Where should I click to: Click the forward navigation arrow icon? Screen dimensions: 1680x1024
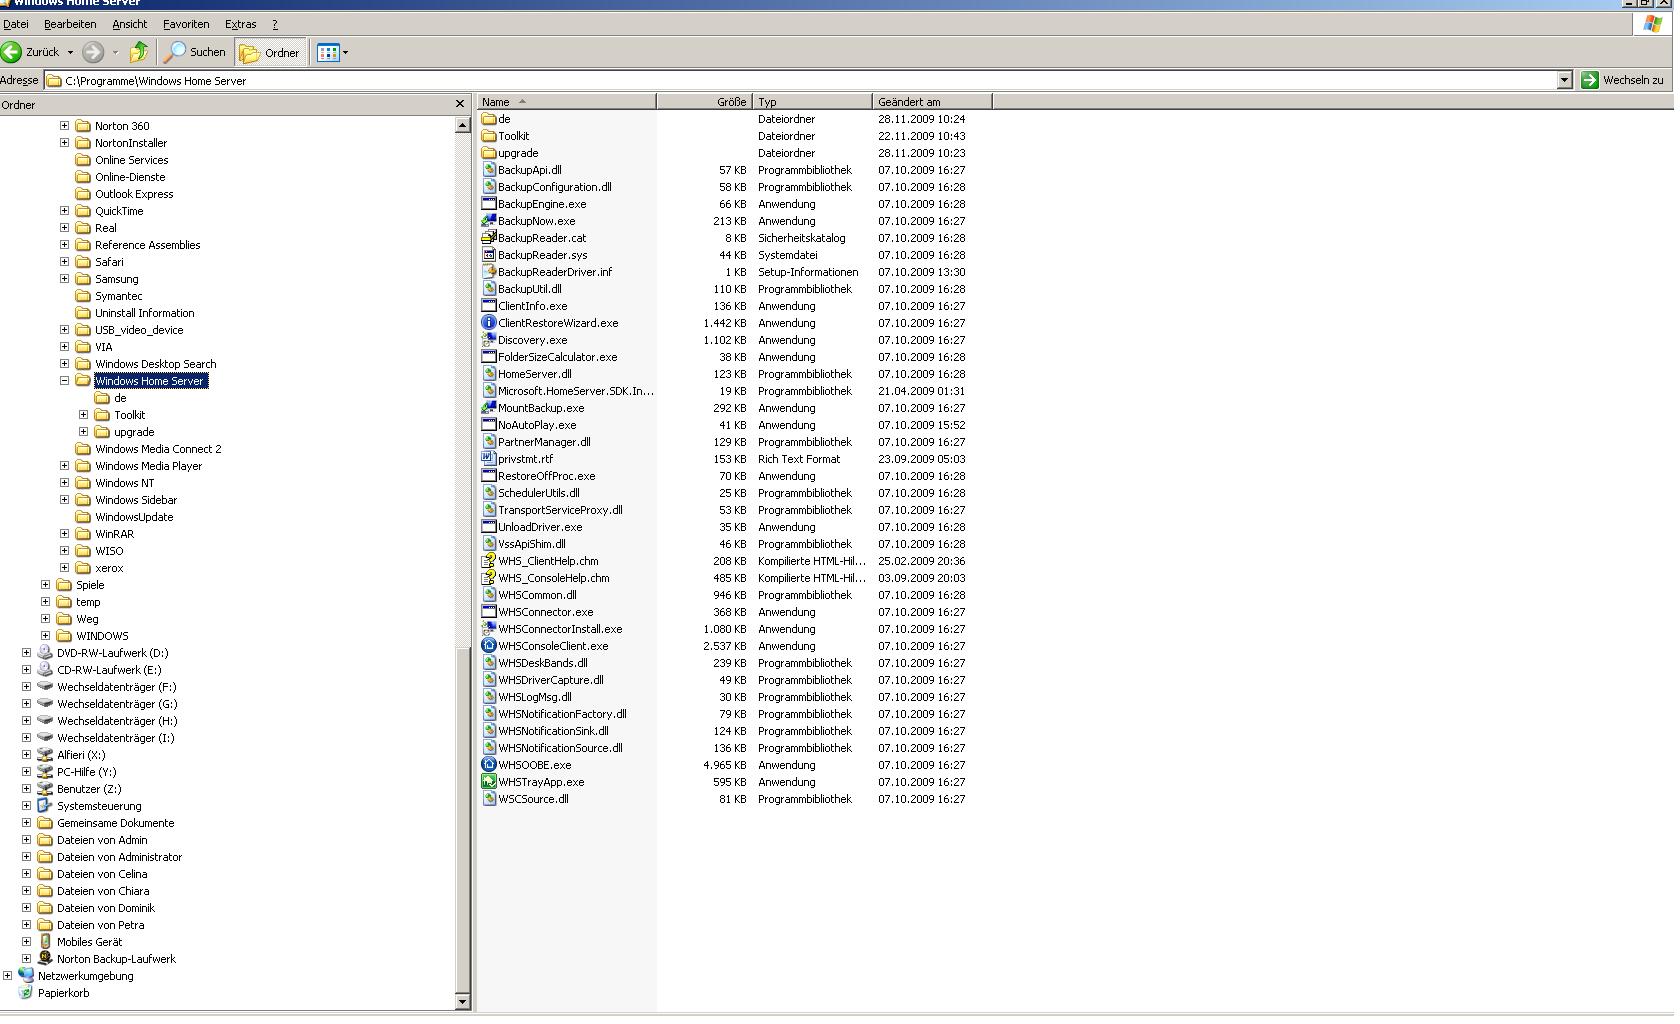93,52
